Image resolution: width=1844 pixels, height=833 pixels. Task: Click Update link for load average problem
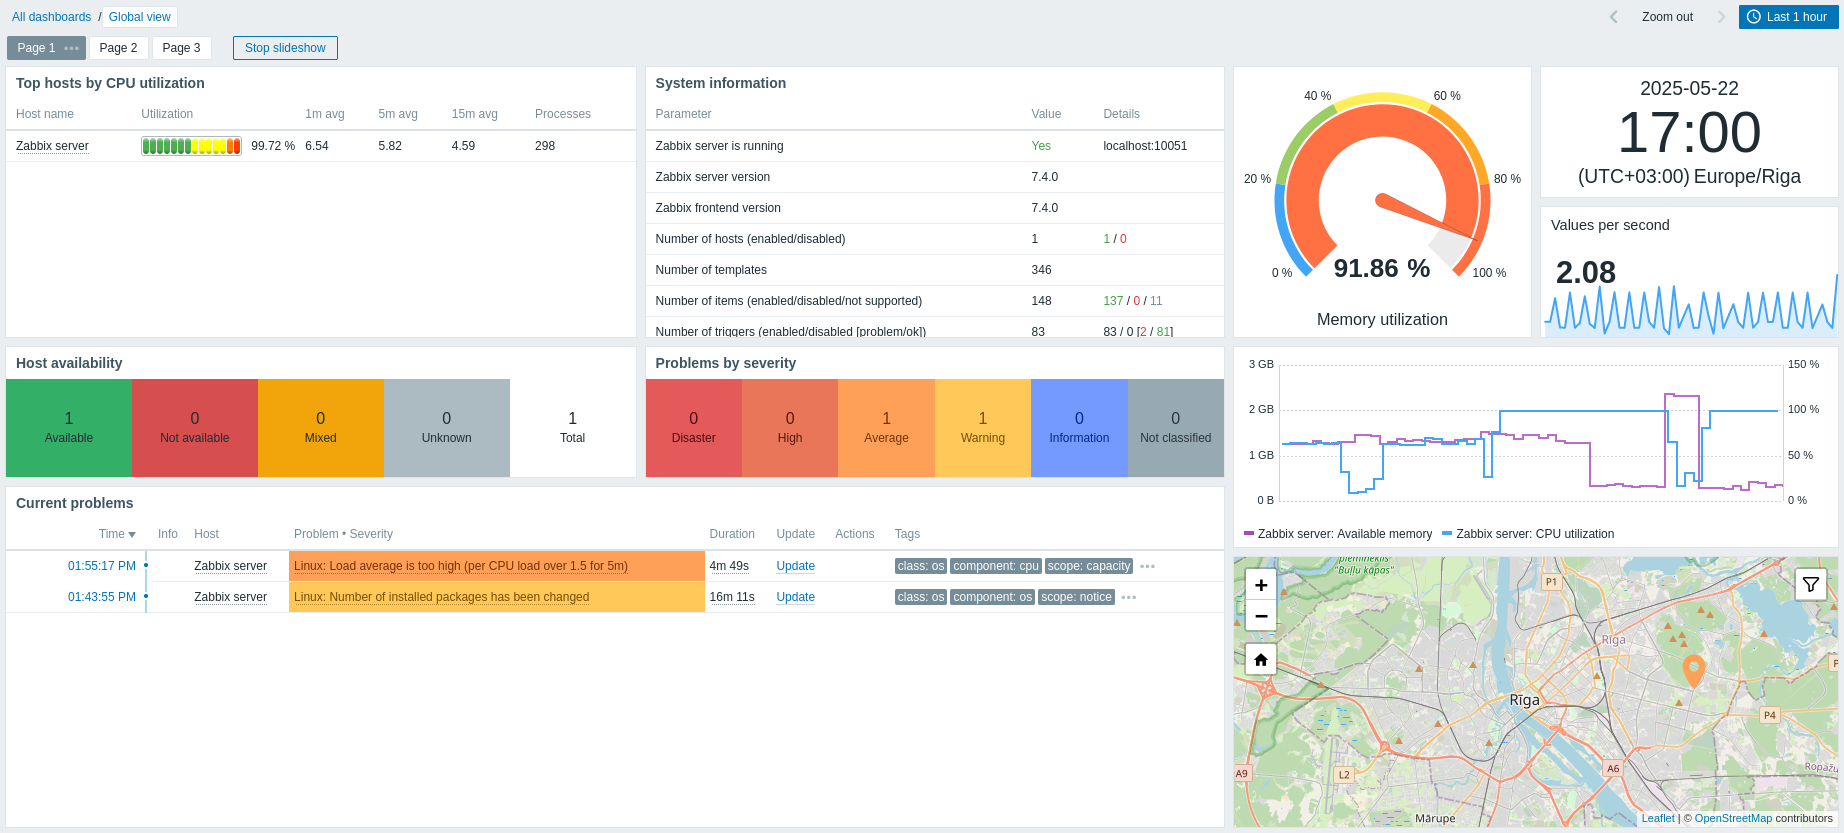tap(795, 566)
